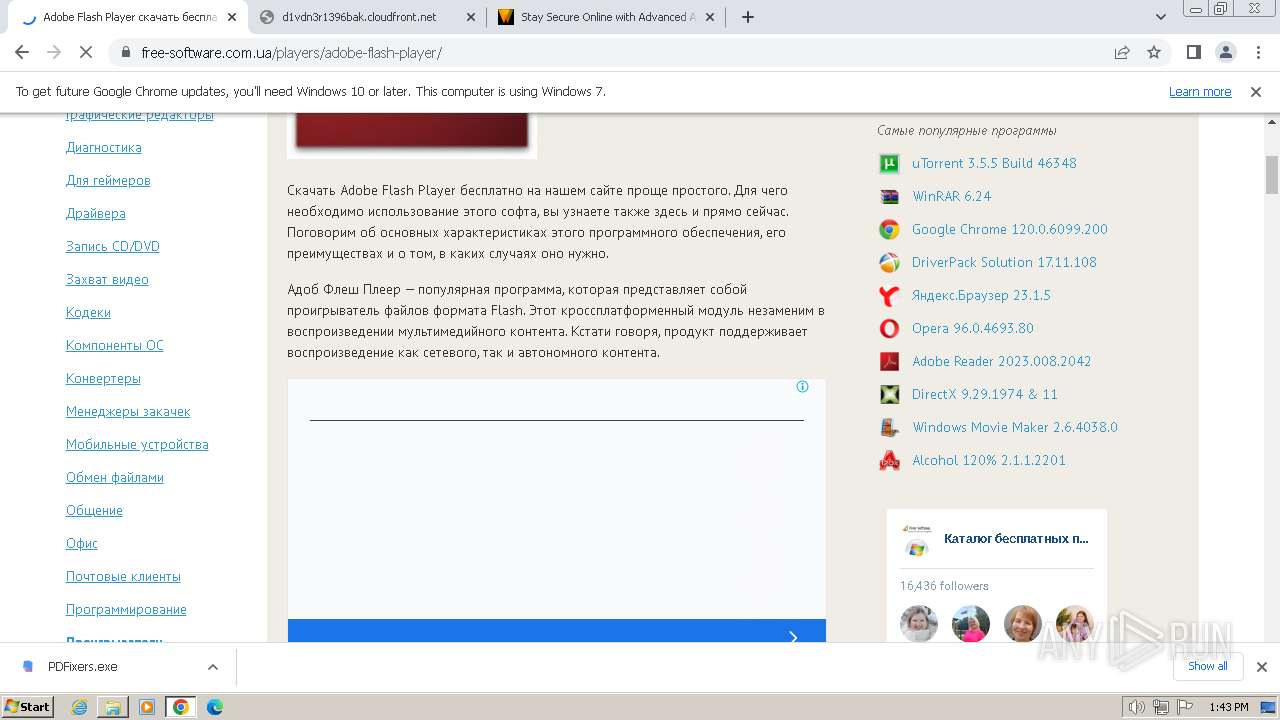The width and height of the screenshot is (1280, 720).
Task: Click the blue ad banner arrow
Action: pos(793,636)
